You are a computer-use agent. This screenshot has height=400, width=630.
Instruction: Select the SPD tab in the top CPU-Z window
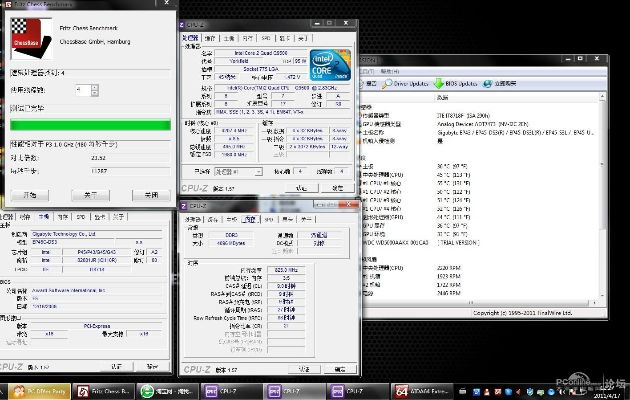[266, 39]
